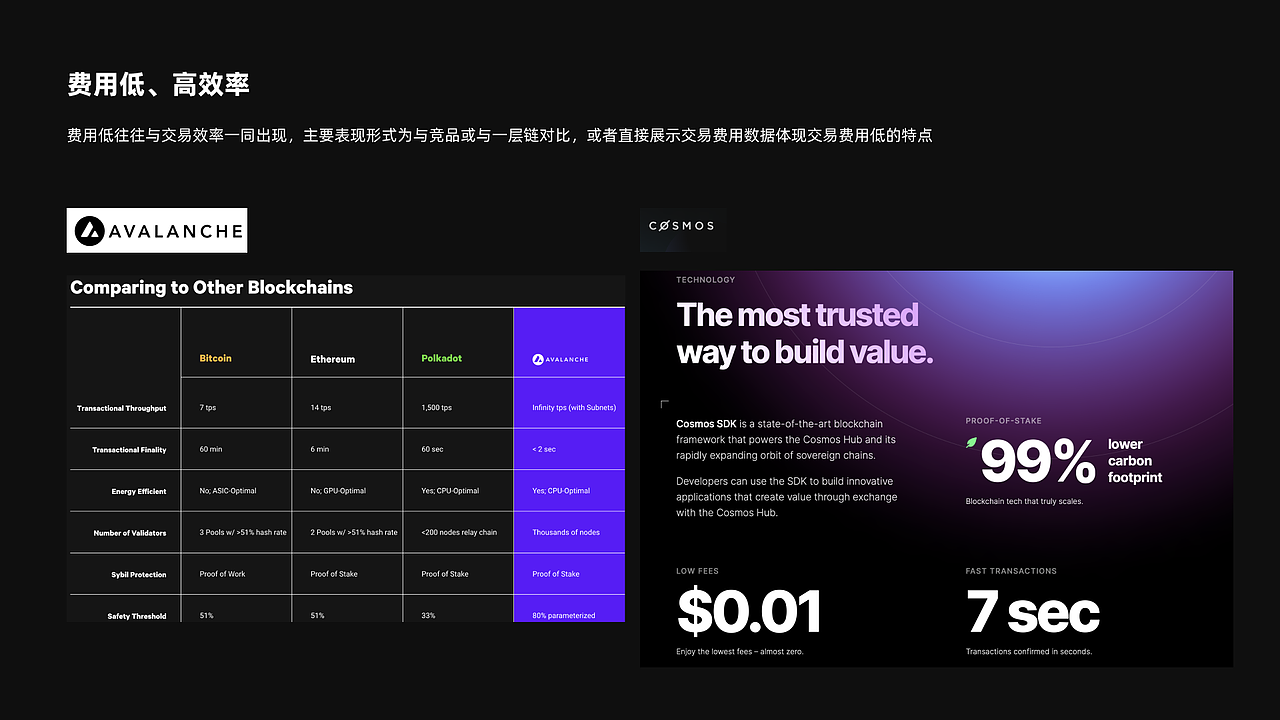Click 'Proof of Stake' in the Ethereum column
Image resolution: width=1280 pixels, height=720 pixels.
[x=334, y=574]
